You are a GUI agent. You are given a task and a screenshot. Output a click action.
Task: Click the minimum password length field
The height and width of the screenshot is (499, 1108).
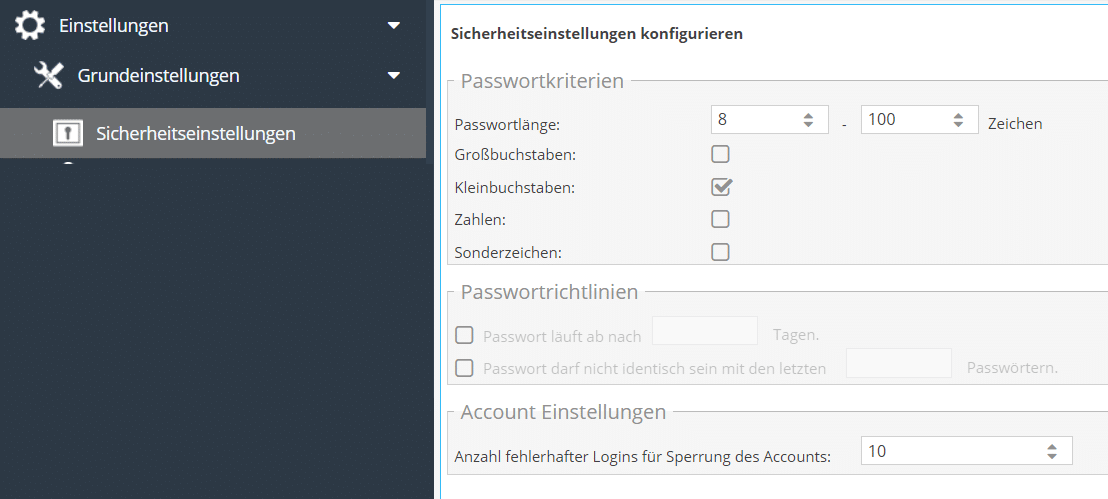(x=755, y=120)
